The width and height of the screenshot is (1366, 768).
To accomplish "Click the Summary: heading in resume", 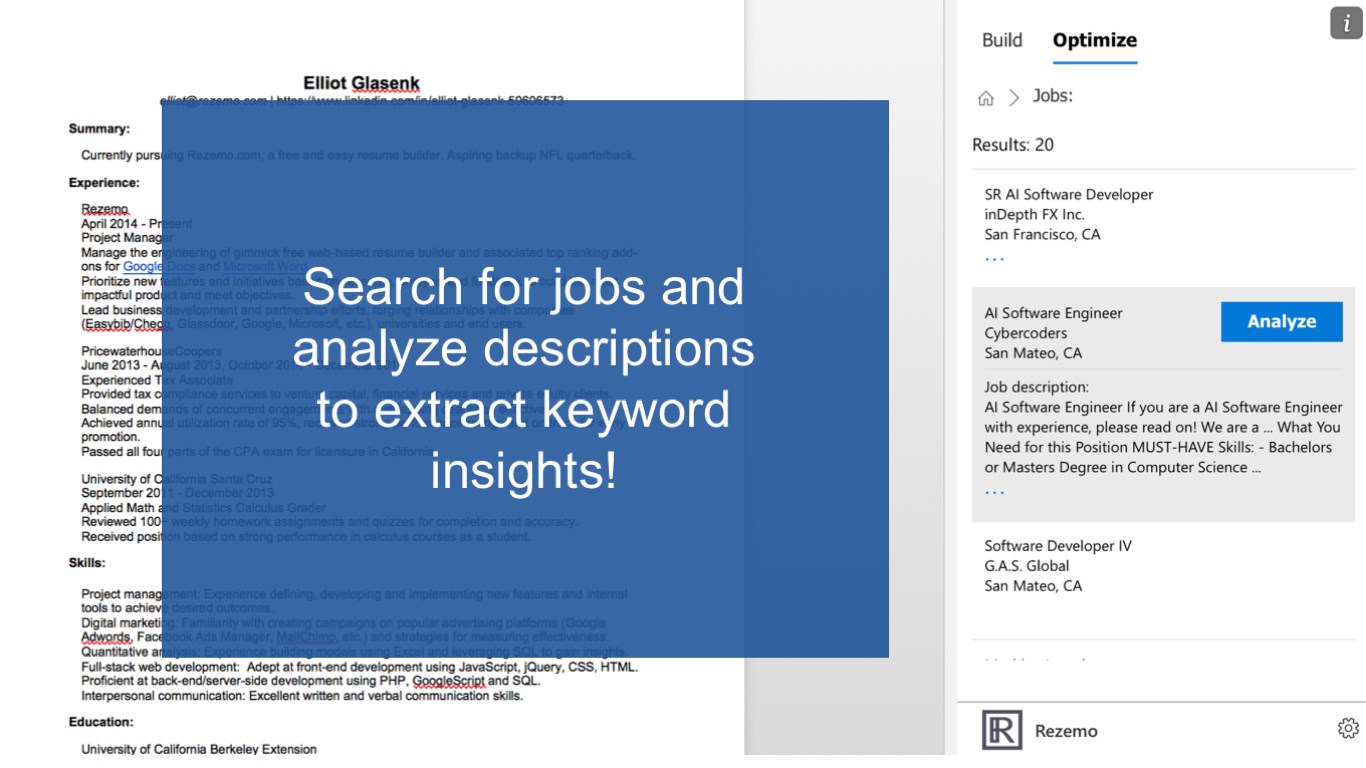I will (x=99, y=129).
